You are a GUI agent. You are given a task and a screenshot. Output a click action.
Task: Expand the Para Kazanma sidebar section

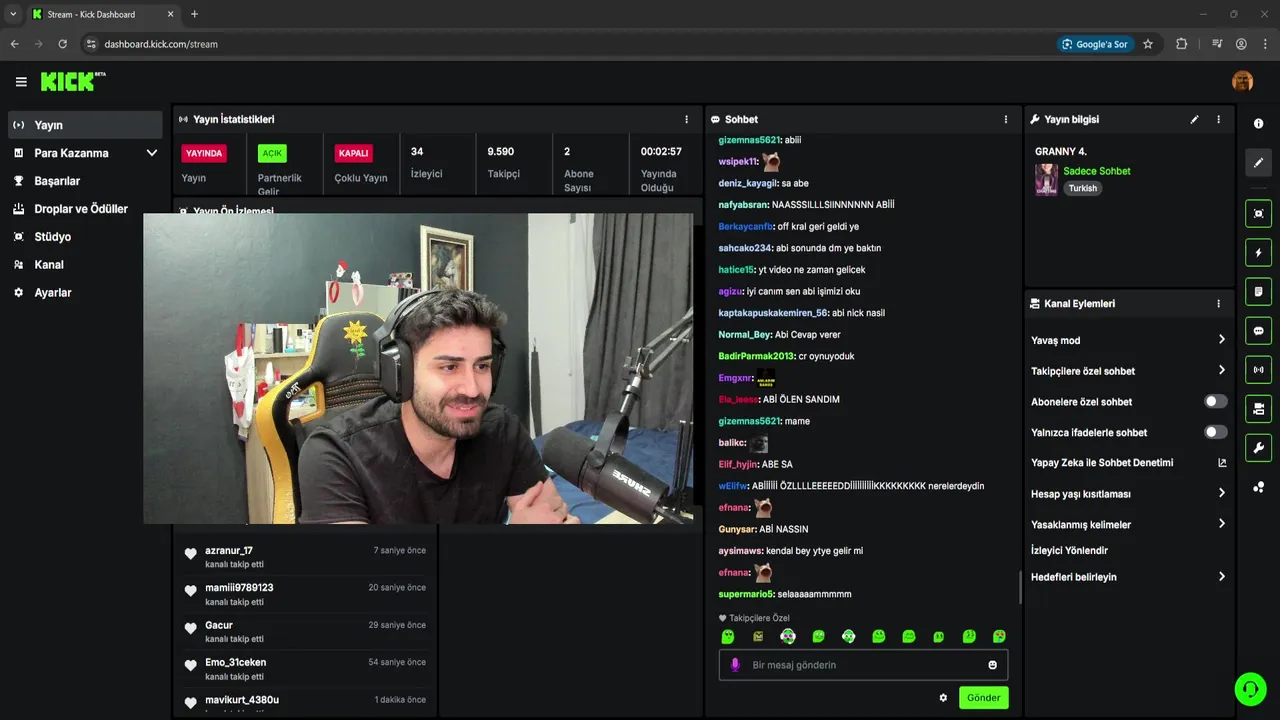pos(84,153)
